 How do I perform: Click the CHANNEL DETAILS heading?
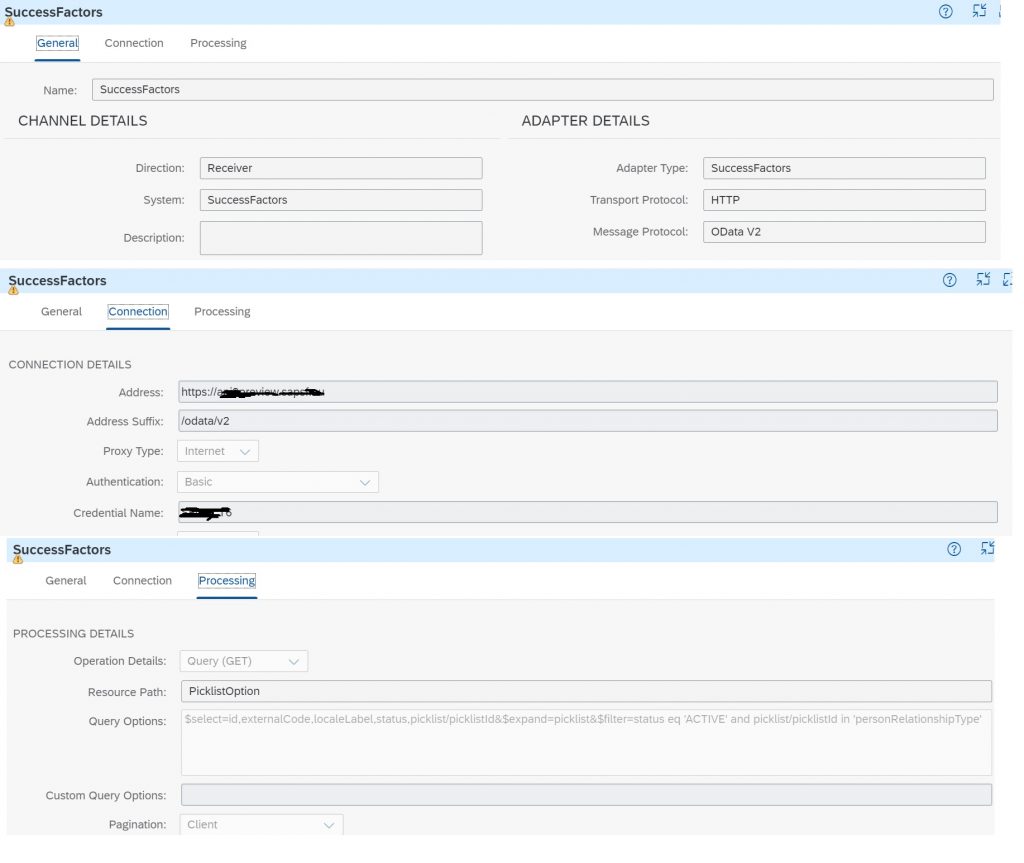83,121
